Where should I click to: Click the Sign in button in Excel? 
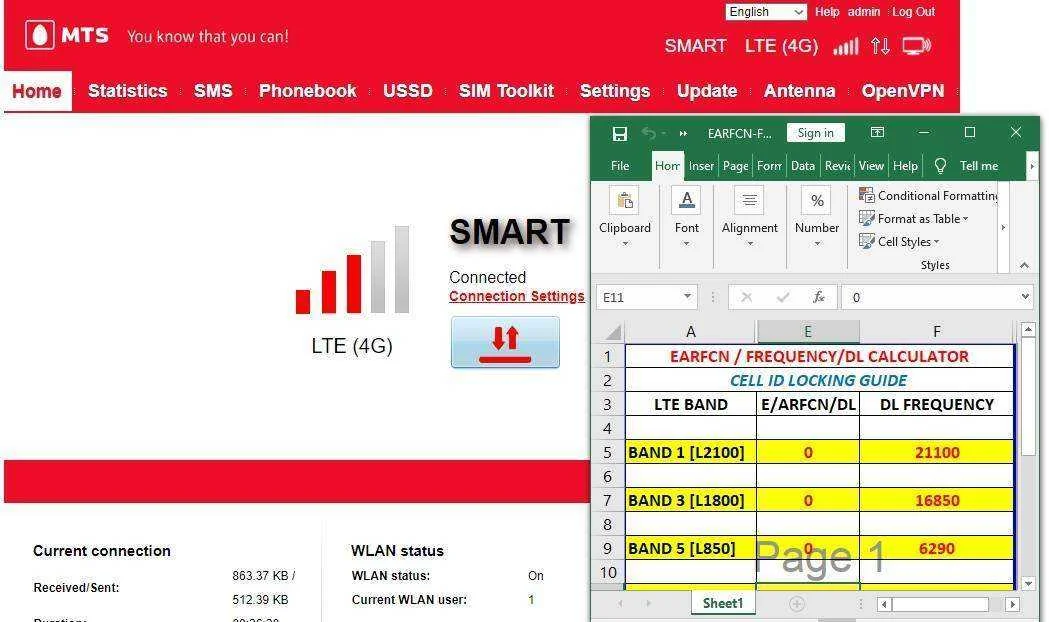click(816, 133)
